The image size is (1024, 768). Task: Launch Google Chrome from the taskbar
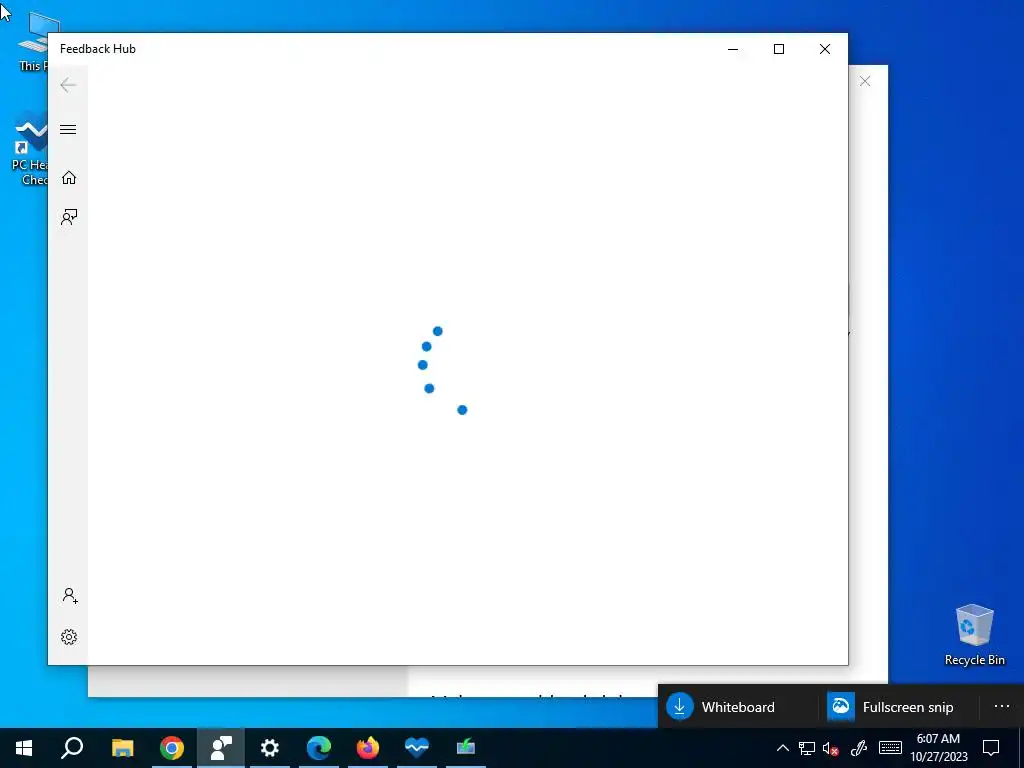point(172,748)
